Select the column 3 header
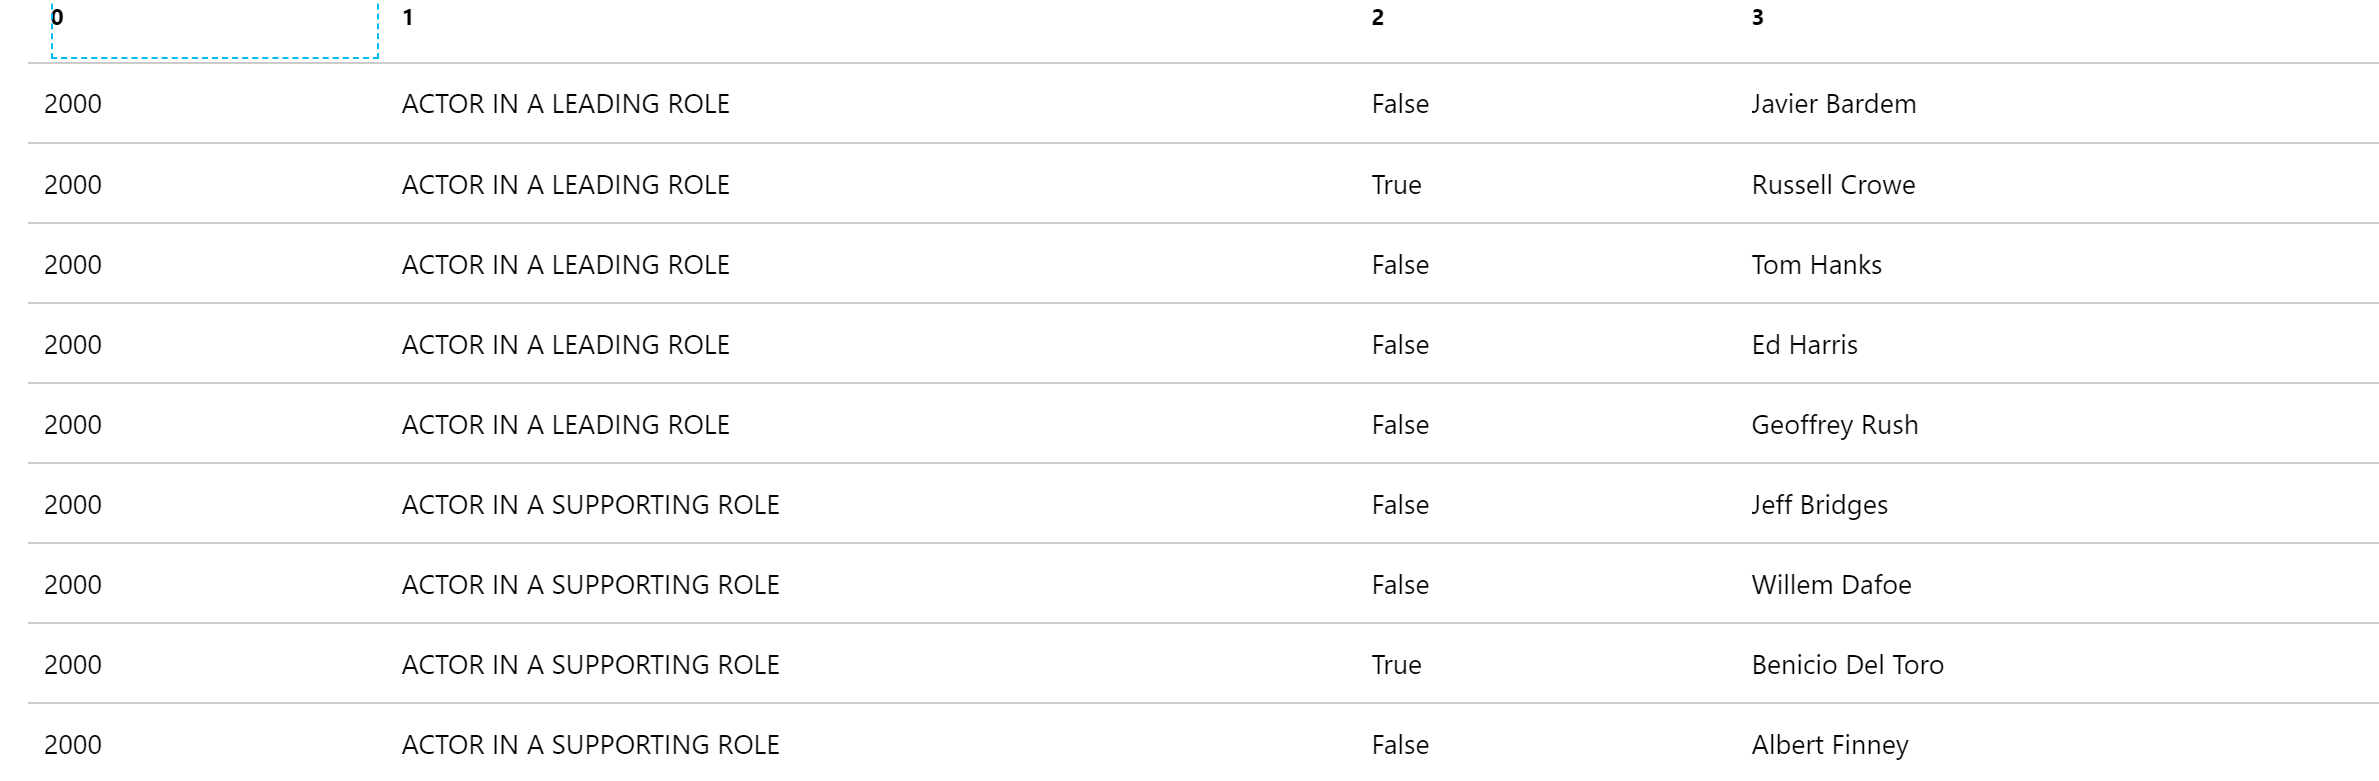Screen dimensions: 2379x781 click(1758, 18)
